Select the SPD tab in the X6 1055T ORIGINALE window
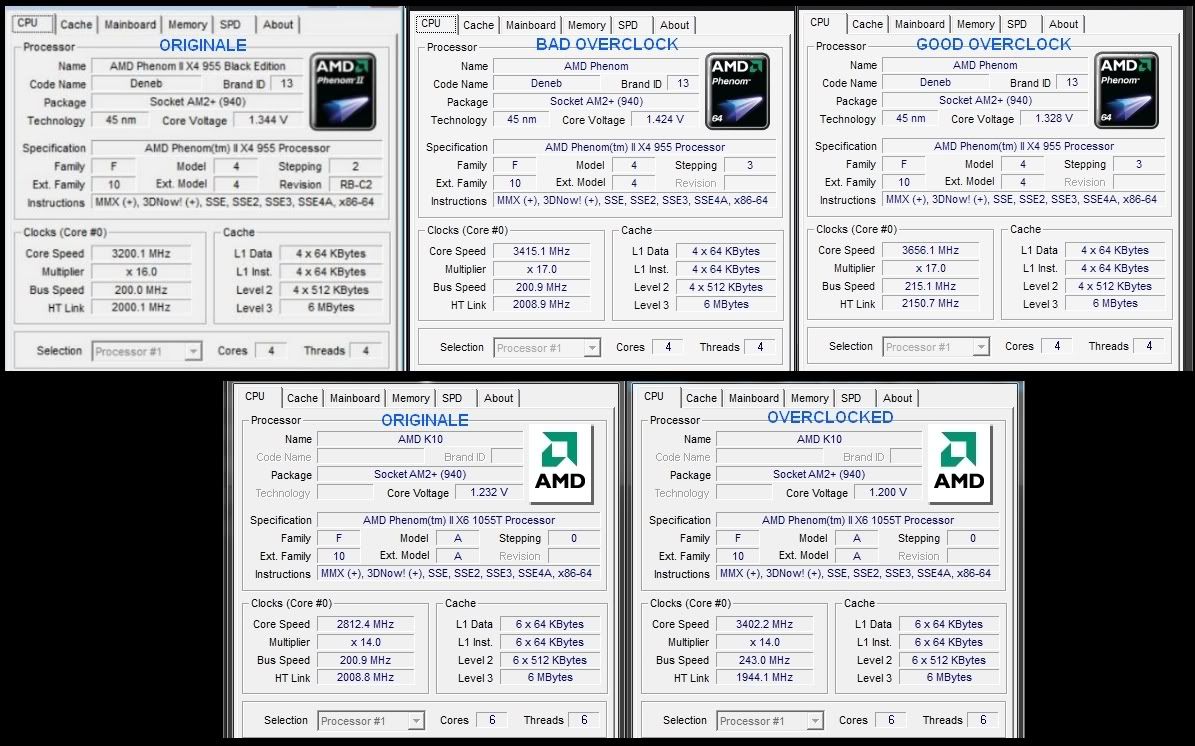Screen dimensions: 1195x746 (452, 398)
